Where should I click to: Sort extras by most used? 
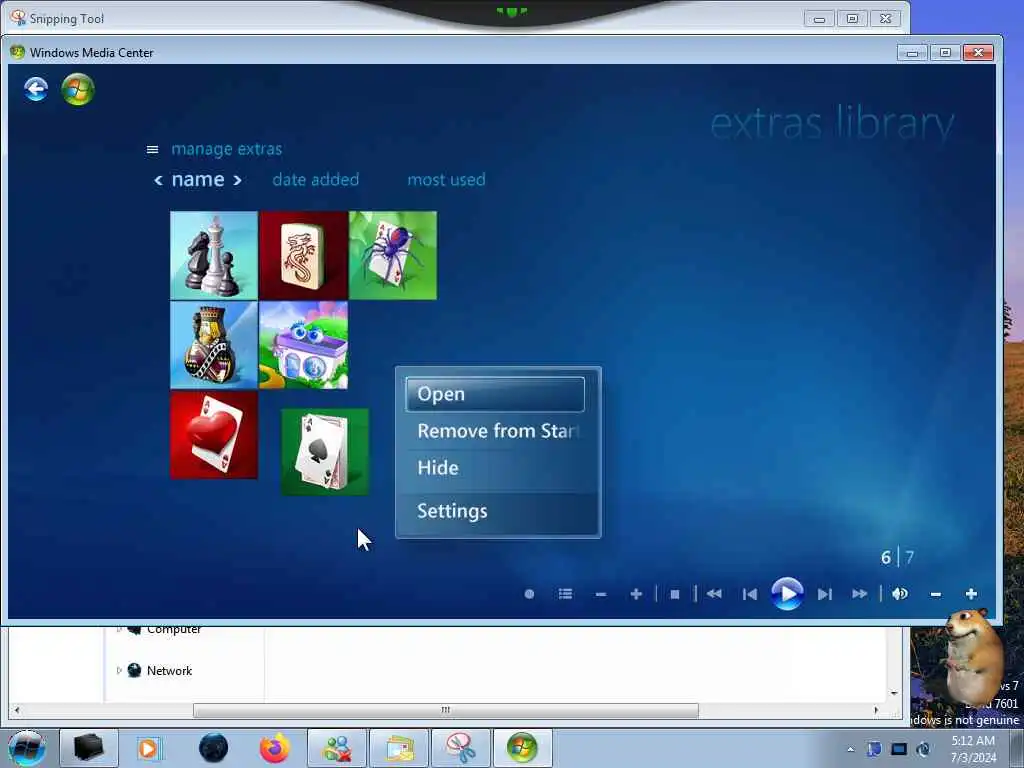point(446,180)
